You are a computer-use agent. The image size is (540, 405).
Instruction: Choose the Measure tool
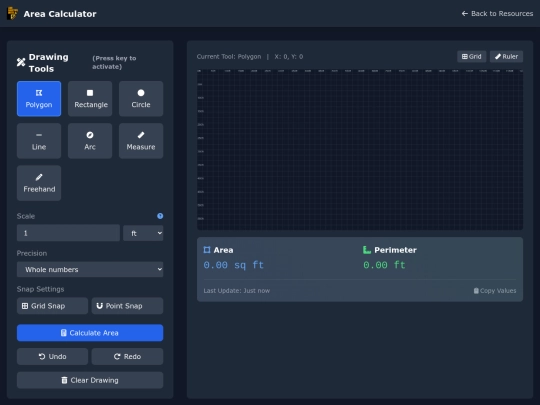(141, 141)
